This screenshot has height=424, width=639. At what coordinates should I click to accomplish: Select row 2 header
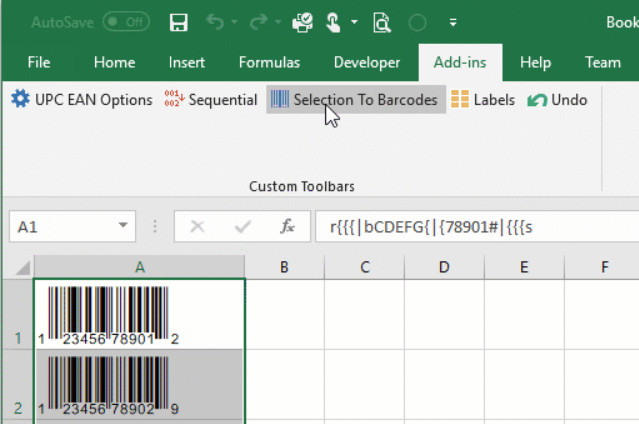[x=18, y=385]
